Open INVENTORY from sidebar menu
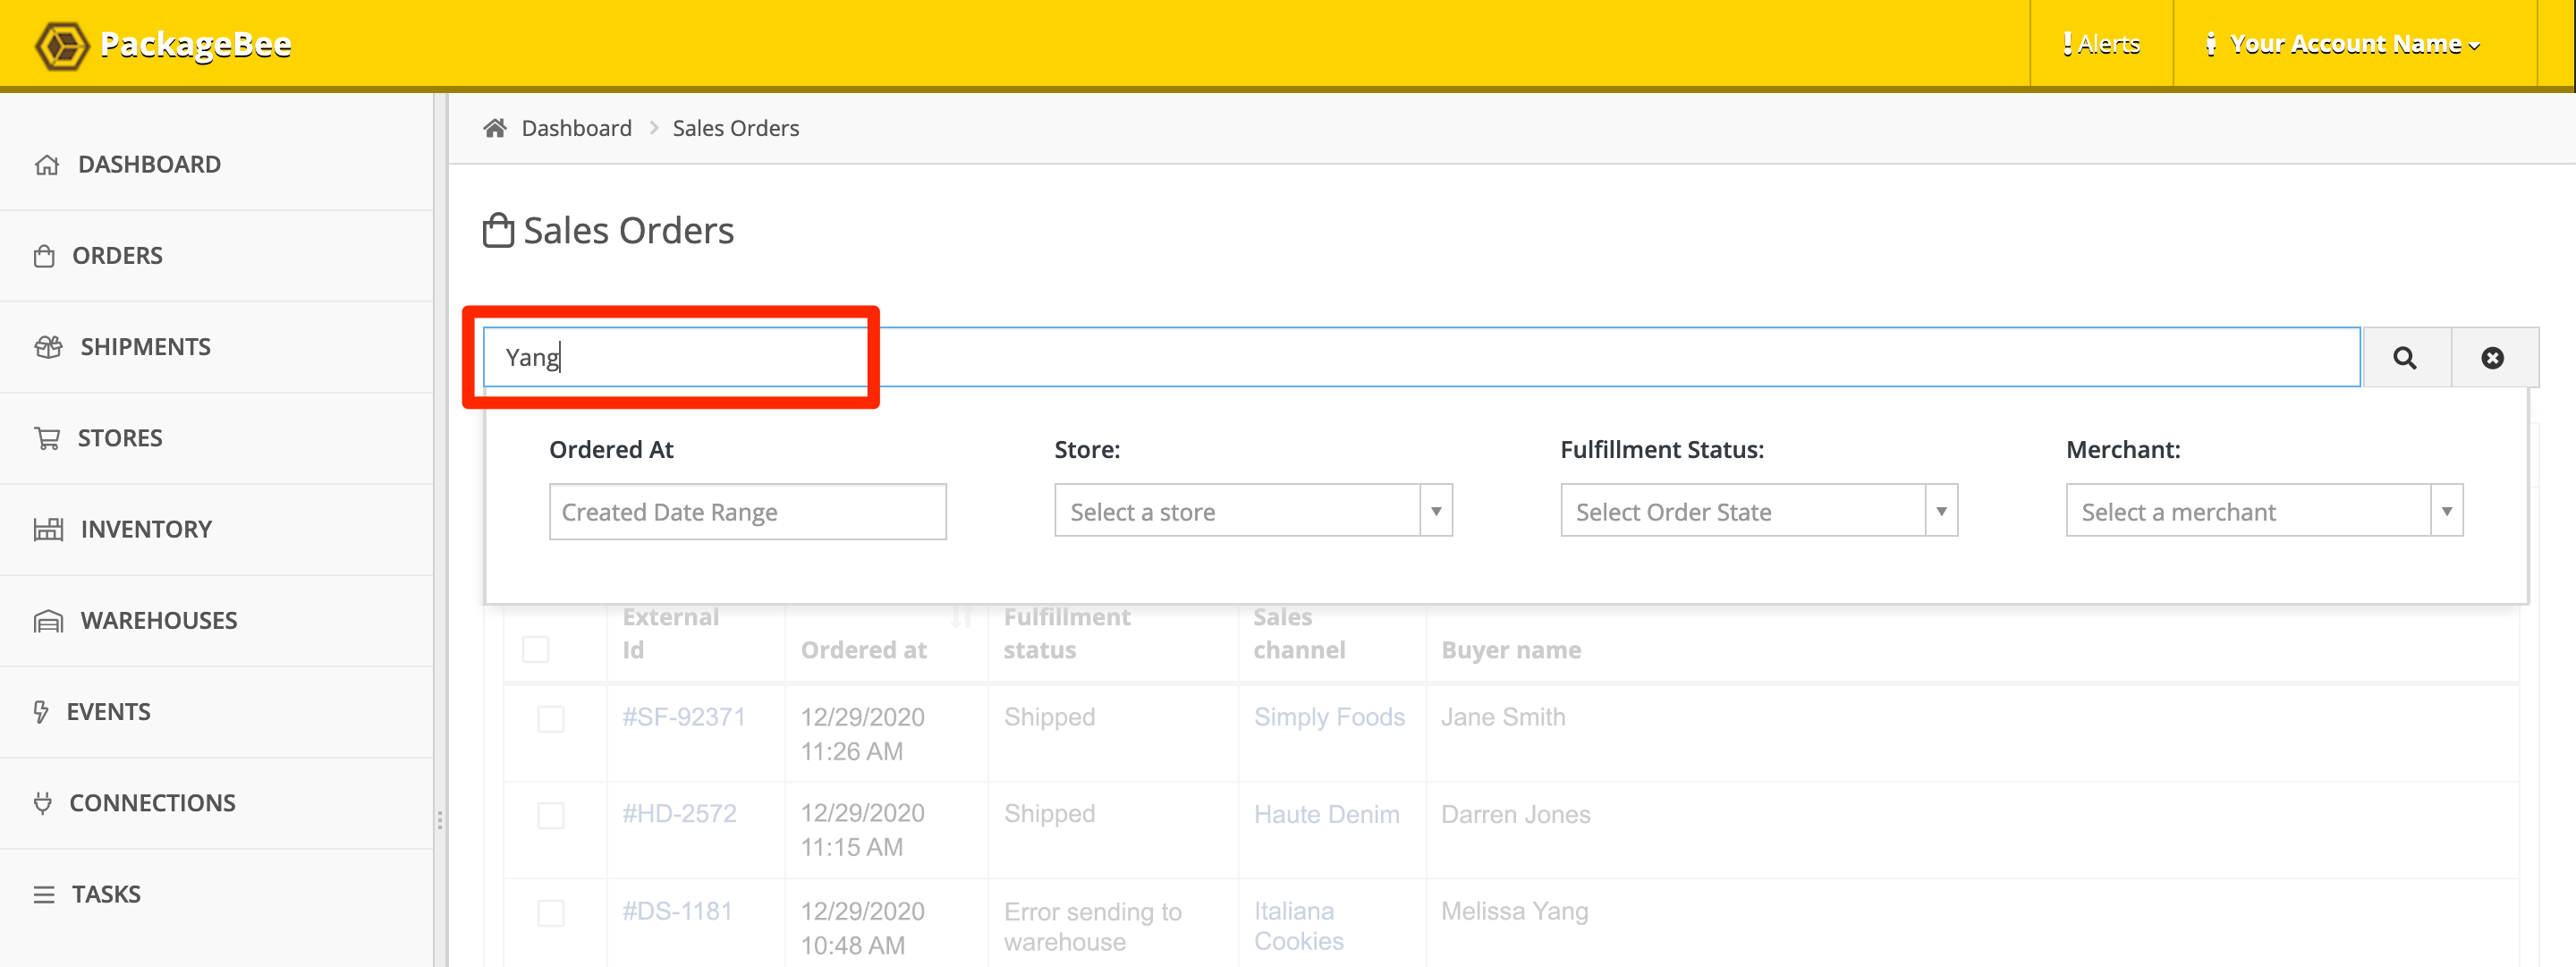The height and width of the screenshot is (967, 2576). 147,529
